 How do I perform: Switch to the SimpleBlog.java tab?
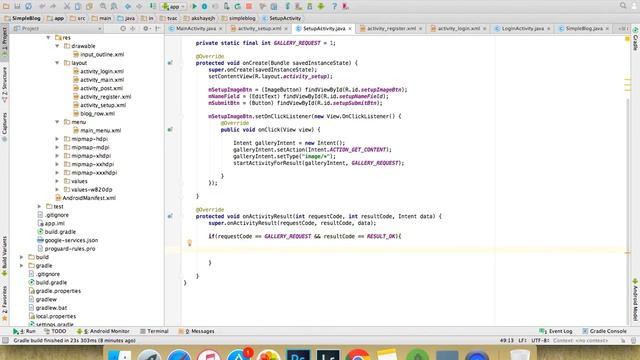(x=584, y=29)
